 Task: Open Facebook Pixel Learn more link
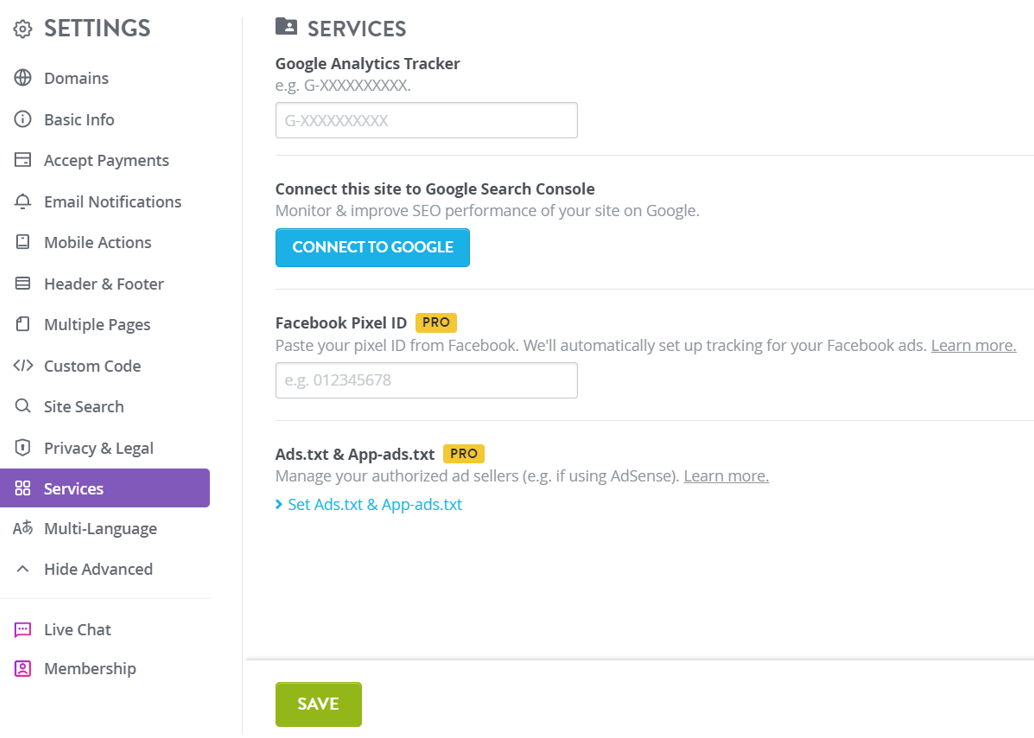(x=973, y=346)
